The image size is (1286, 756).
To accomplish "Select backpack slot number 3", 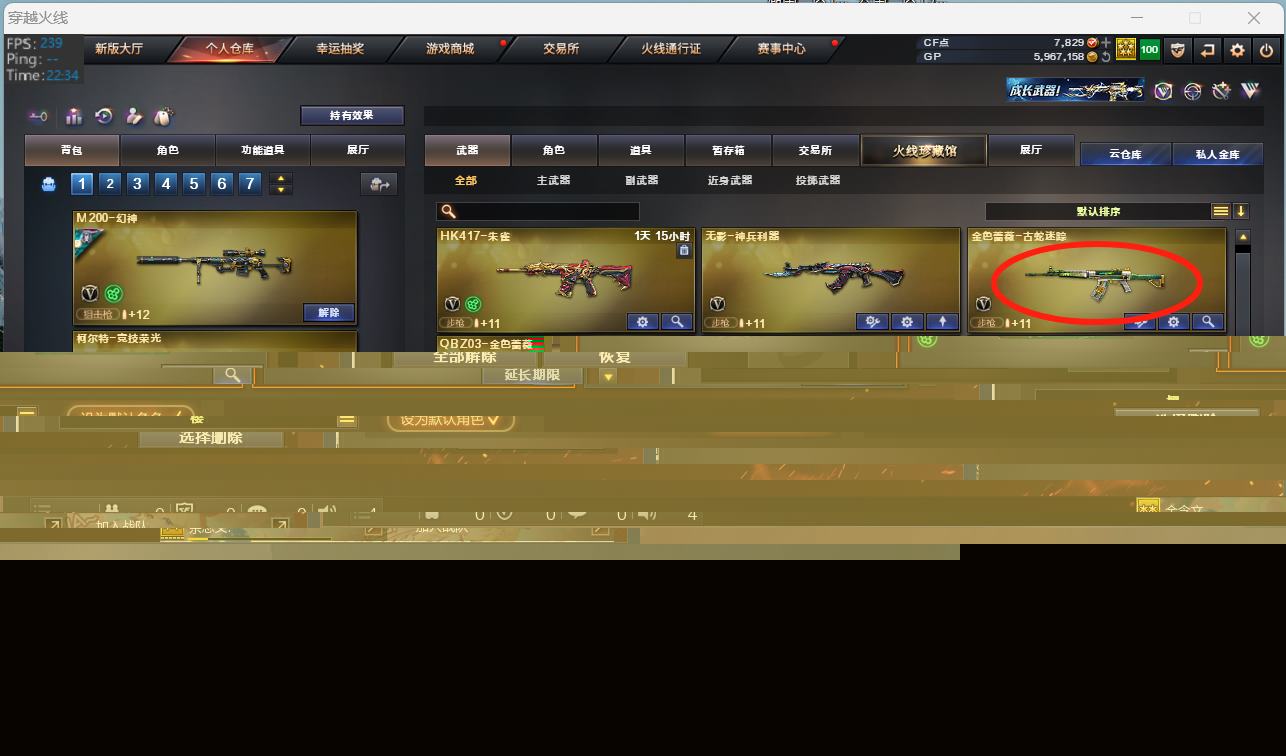I will point(138,183).
